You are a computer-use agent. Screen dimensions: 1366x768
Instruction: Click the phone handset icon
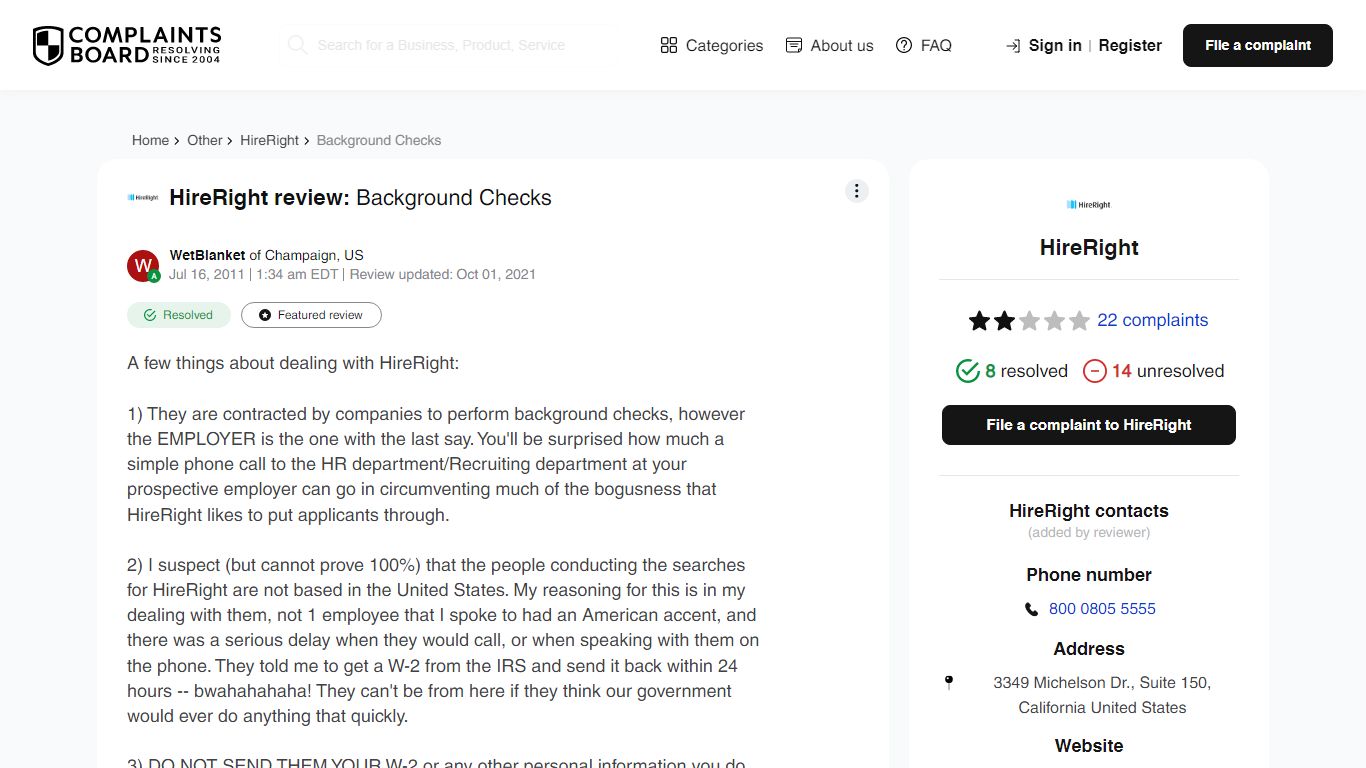tap(1031, 609)
